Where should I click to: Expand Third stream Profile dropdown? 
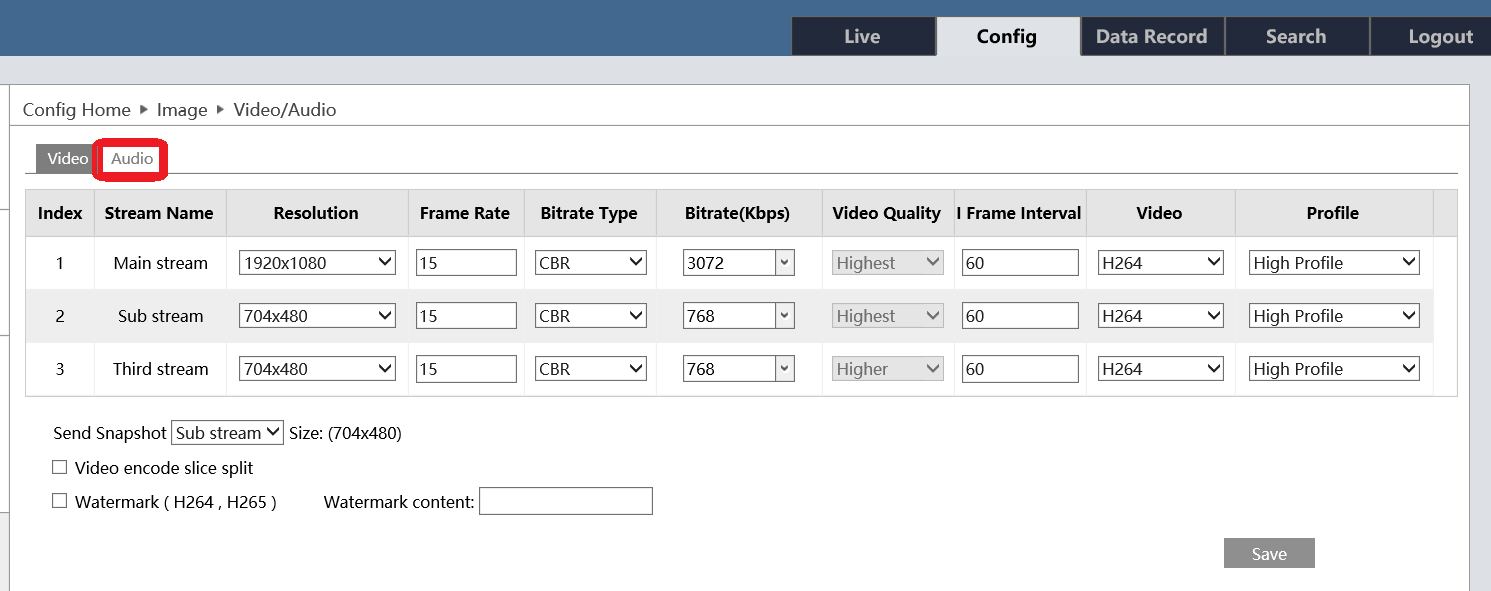1334,369
